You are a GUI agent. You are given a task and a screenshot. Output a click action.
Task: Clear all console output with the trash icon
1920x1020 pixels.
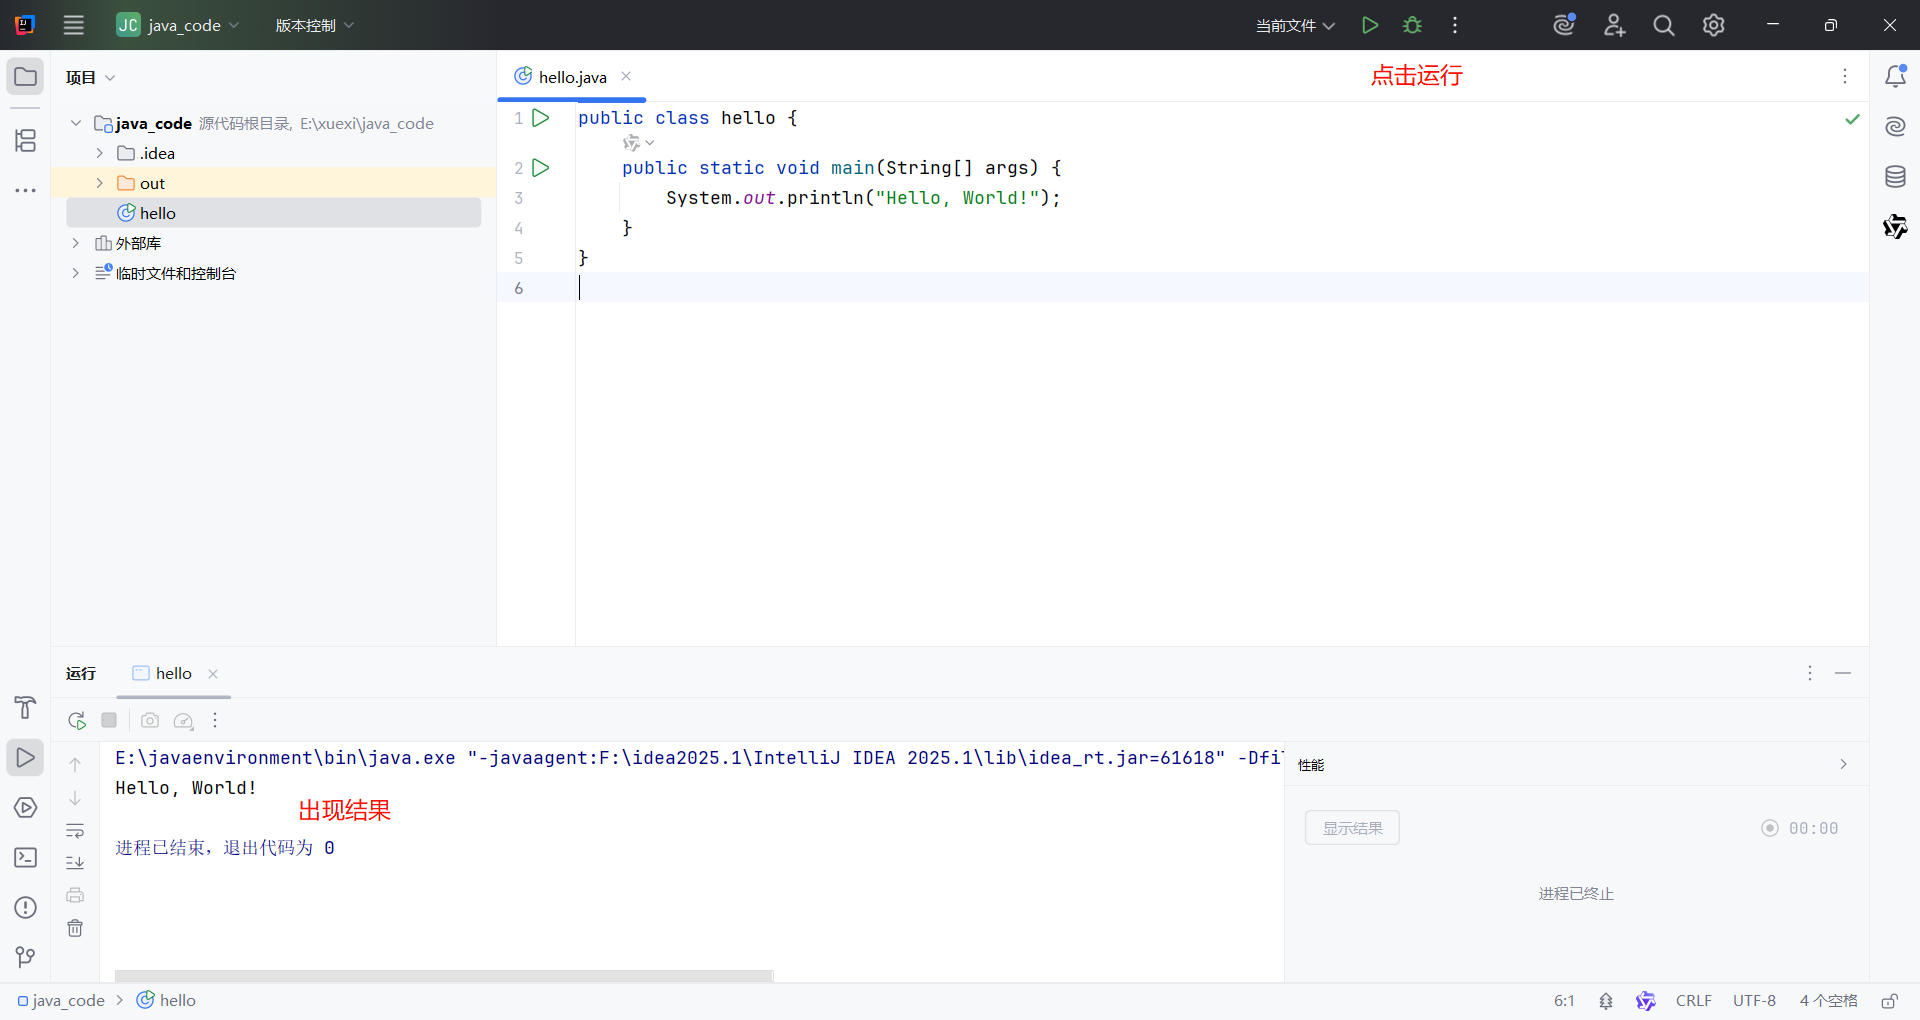tap(75, 928)
